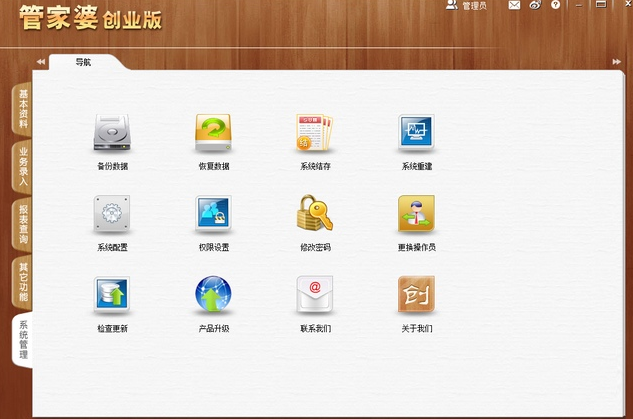
Task: Click the 检查更新 label text
Action: tap(113, 328)
